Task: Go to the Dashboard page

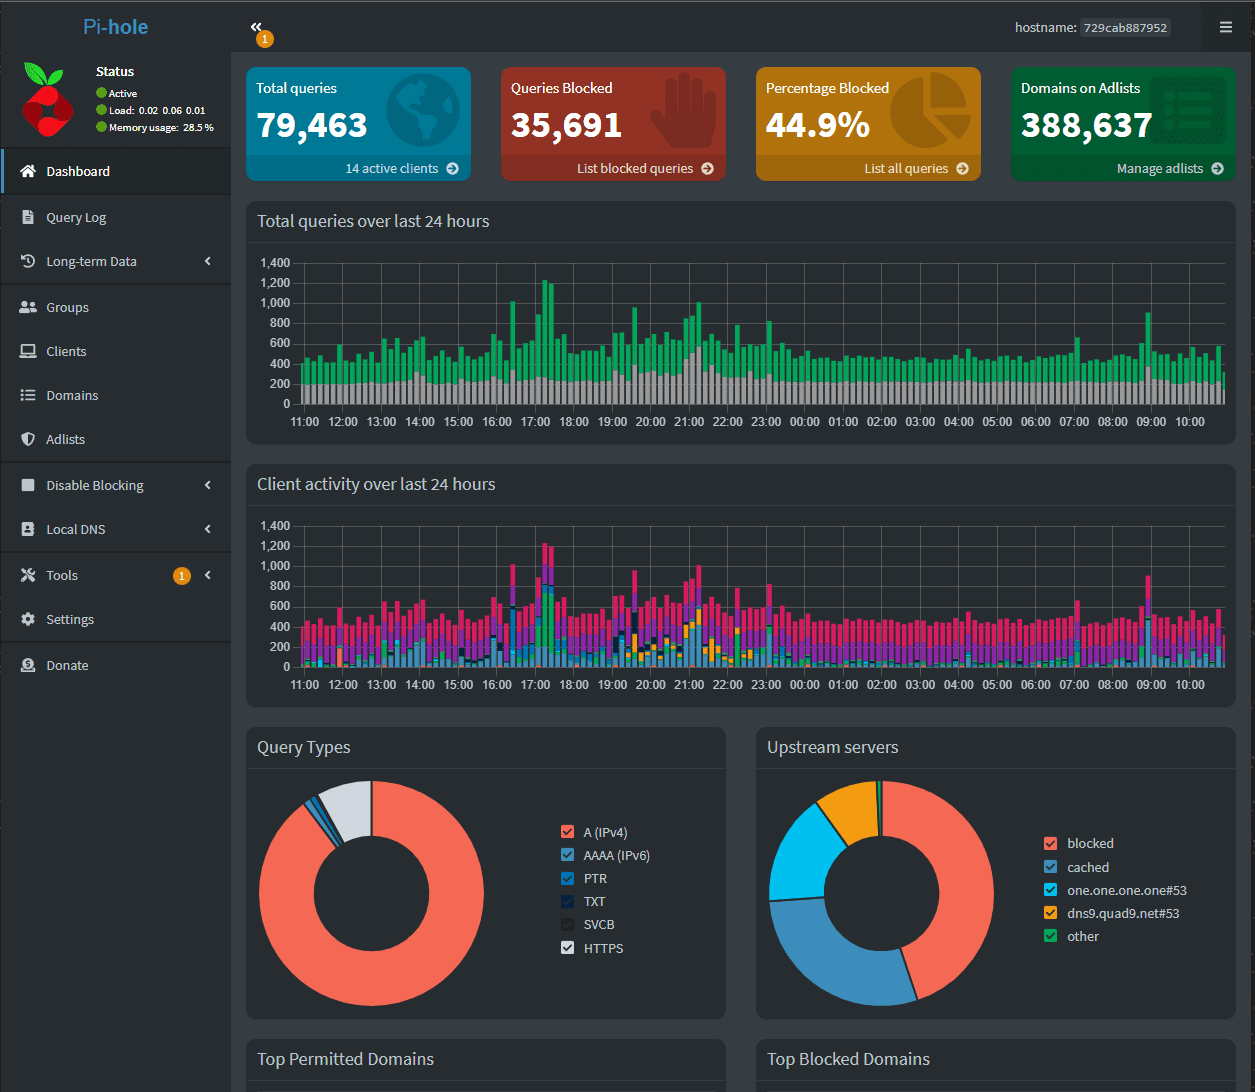Action: tap(78, 171)
